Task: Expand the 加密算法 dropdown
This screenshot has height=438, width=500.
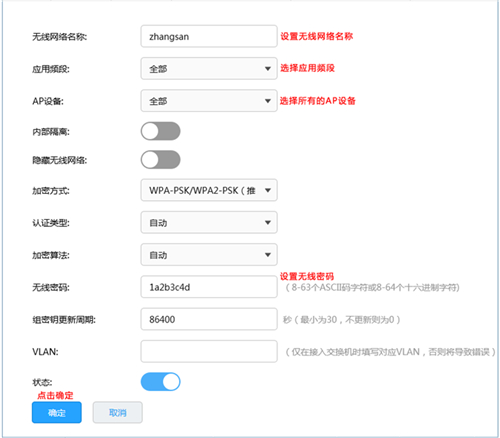Action: (209, 255)
